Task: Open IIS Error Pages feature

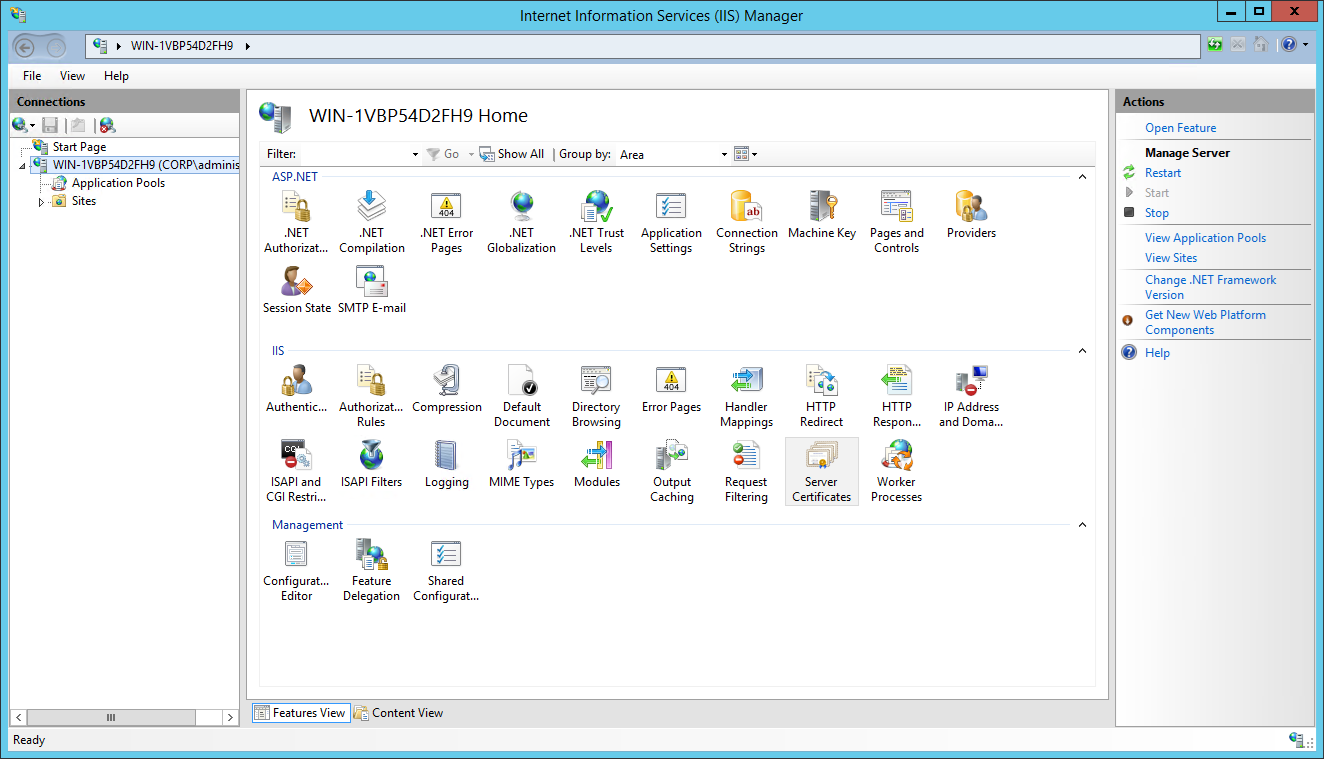Action: pyautogui.click(x=671, y=389)
